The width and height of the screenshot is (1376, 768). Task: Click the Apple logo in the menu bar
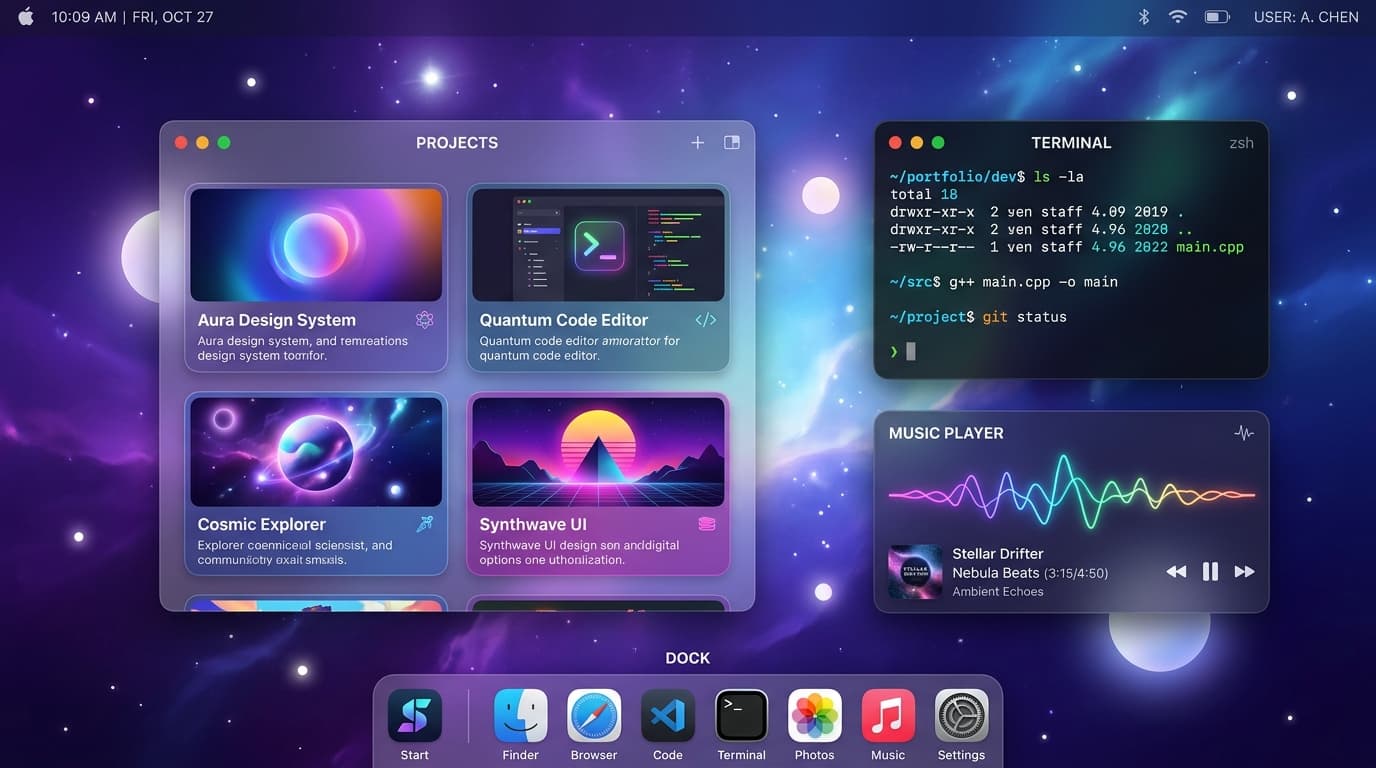(25, 16)
